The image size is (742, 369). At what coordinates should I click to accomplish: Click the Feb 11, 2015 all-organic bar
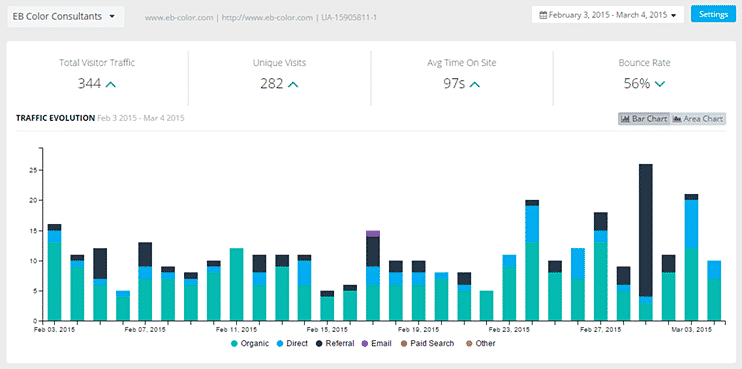(237, 284)
